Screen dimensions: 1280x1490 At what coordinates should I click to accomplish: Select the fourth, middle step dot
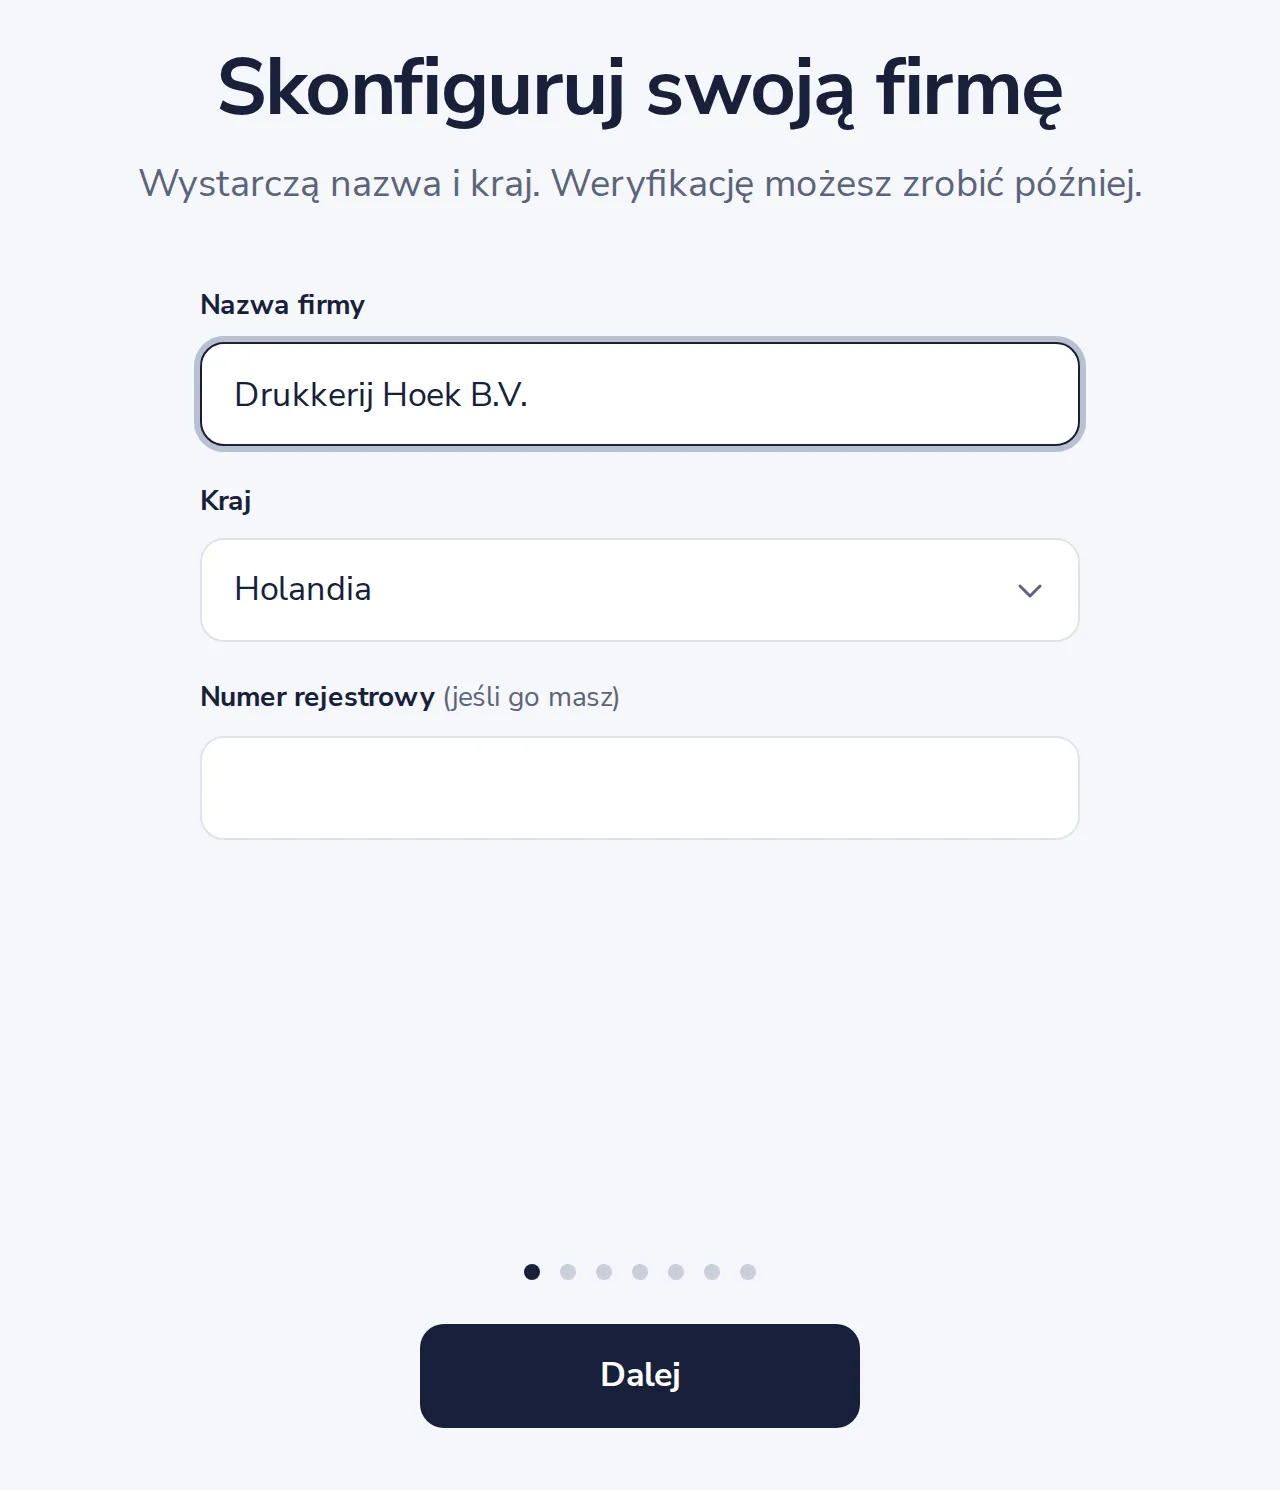[x=640, y=1272]
